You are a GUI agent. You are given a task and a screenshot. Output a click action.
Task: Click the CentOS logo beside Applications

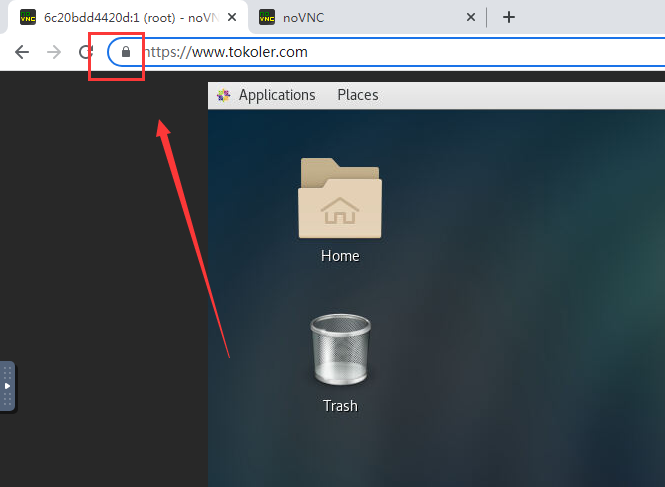point(224,95)
